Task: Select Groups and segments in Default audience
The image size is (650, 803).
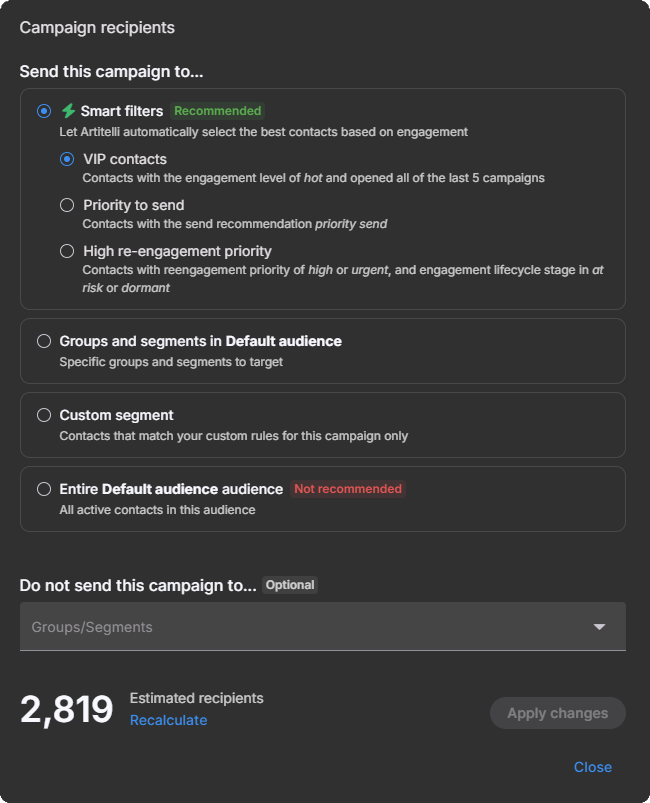Action: click(x=44, y=341)
